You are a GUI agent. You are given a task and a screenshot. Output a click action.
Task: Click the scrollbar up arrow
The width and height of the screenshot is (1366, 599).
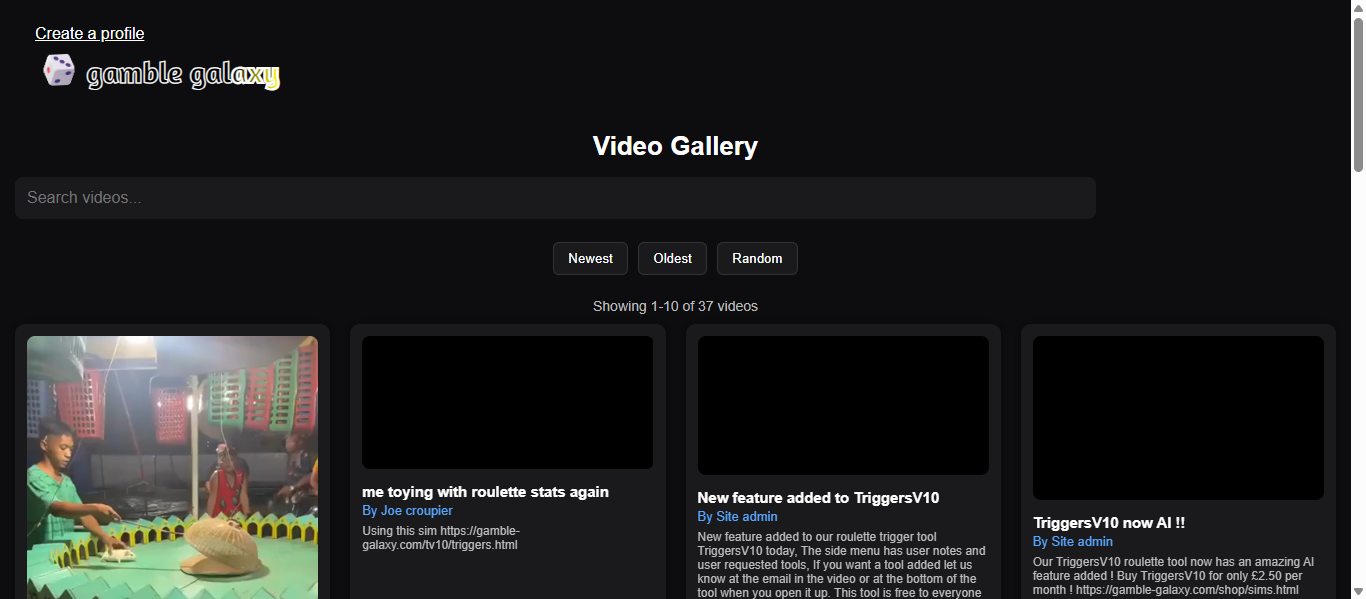[x=1357, y=8]
